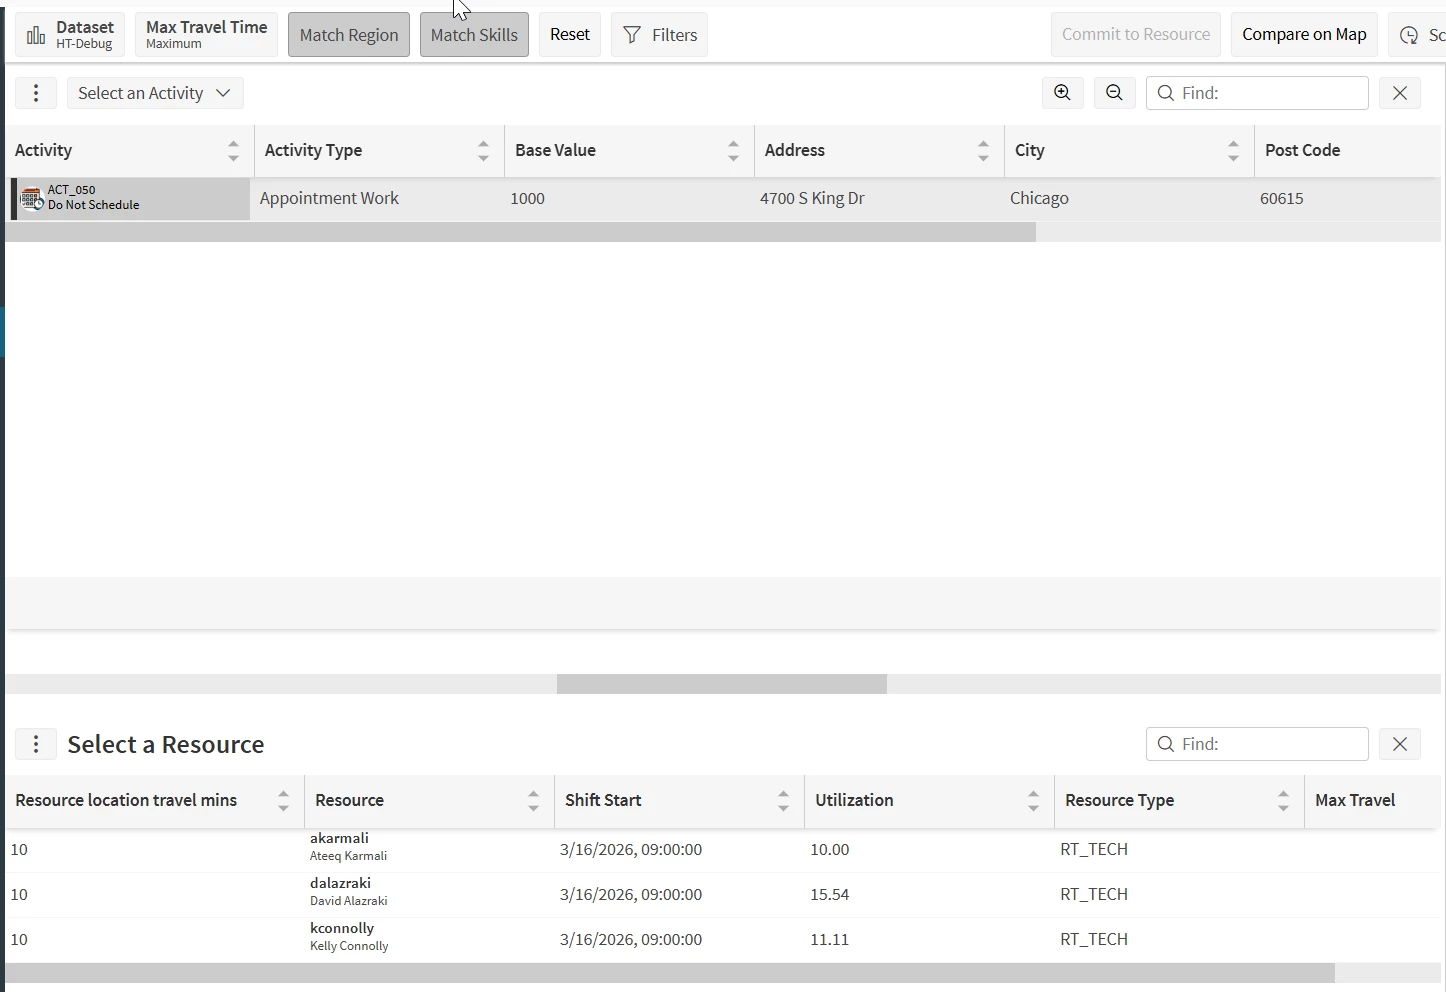1446x992 pixels.
Task: Click utilization value 10.00
Action: click(830, 850)
